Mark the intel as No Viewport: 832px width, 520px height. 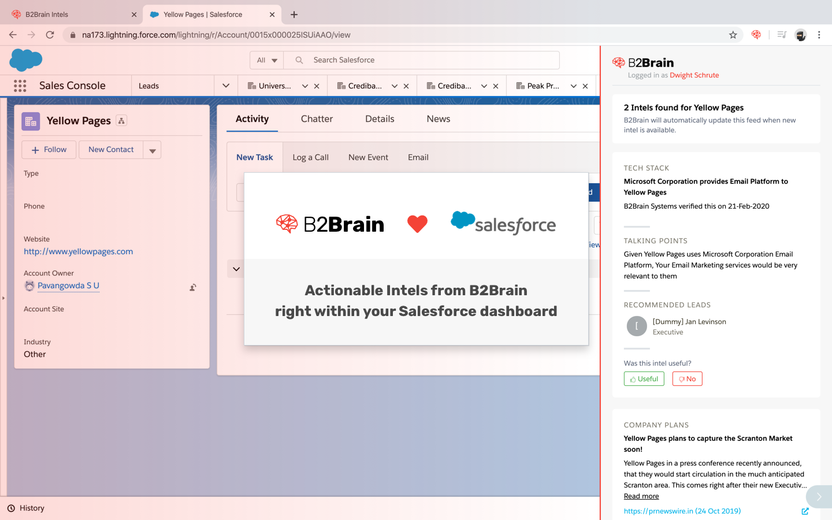pyautogui.click(x=687, y=379)
